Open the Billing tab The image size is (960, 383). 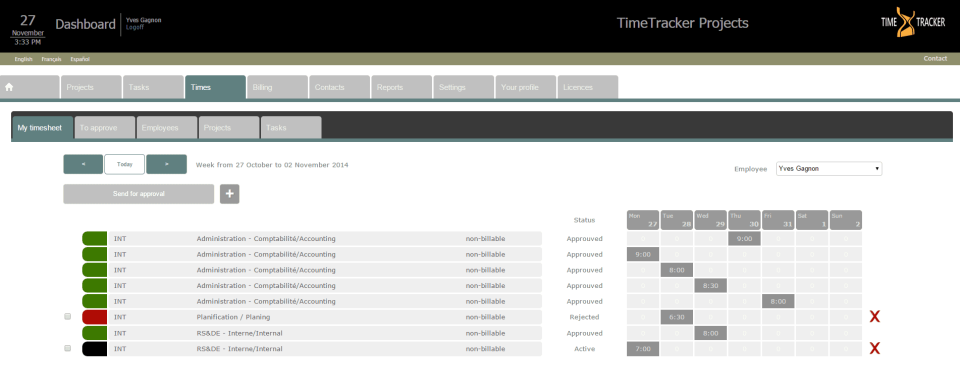[277, 87]
